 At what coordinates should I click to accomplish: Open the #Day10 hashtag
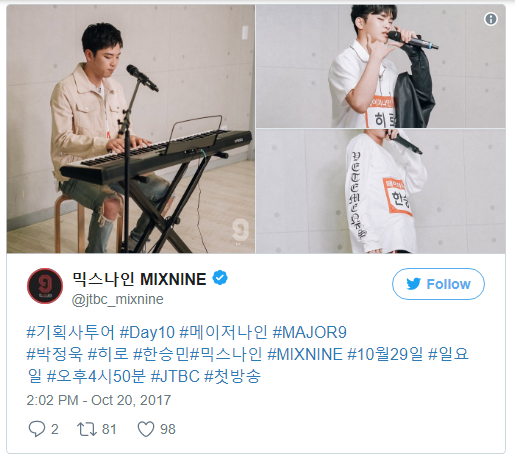click(x=147, y=332)
